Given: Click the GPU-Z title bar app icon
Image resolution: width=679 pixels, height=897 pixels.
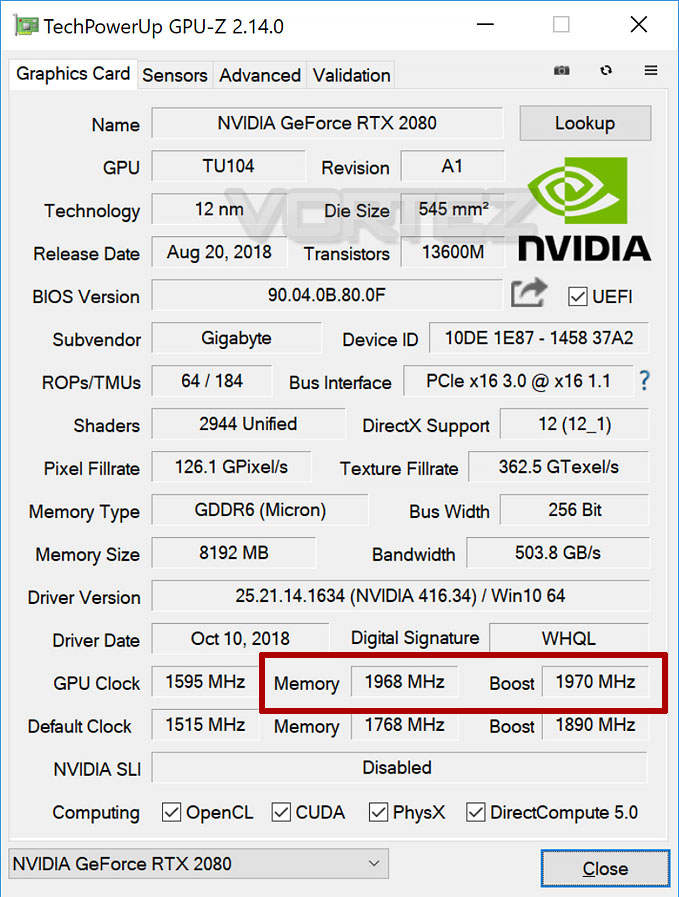Looking at the screenshot, I should pos(26,26).
